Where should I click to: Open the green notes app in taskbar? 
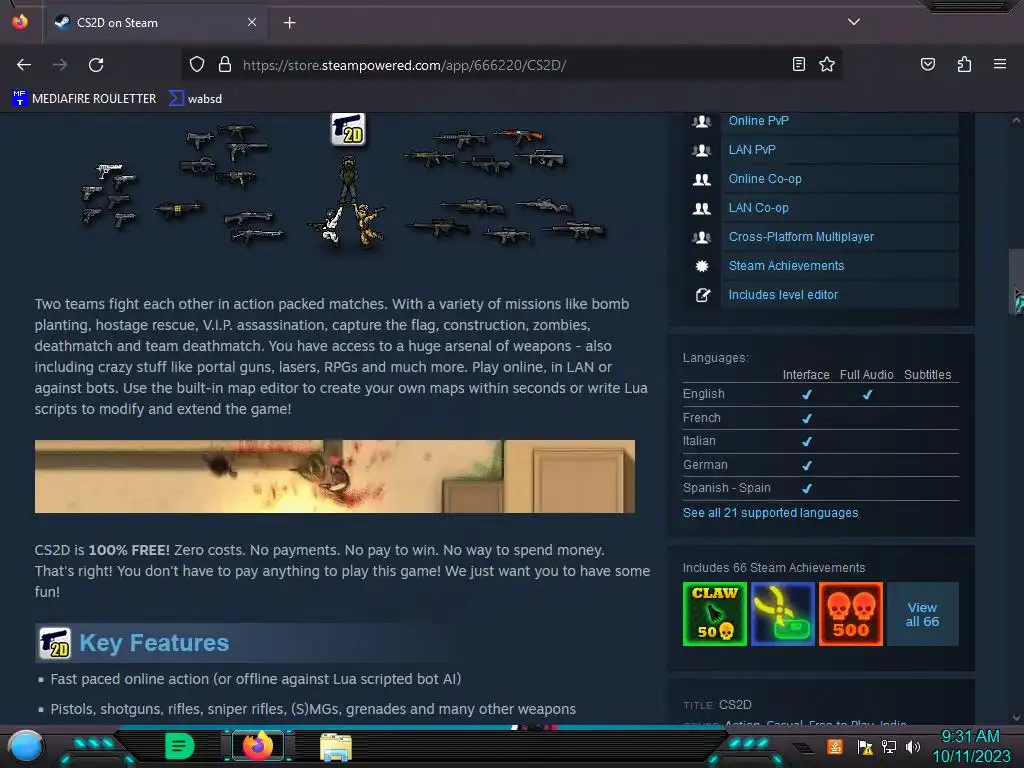click(179, 746)
